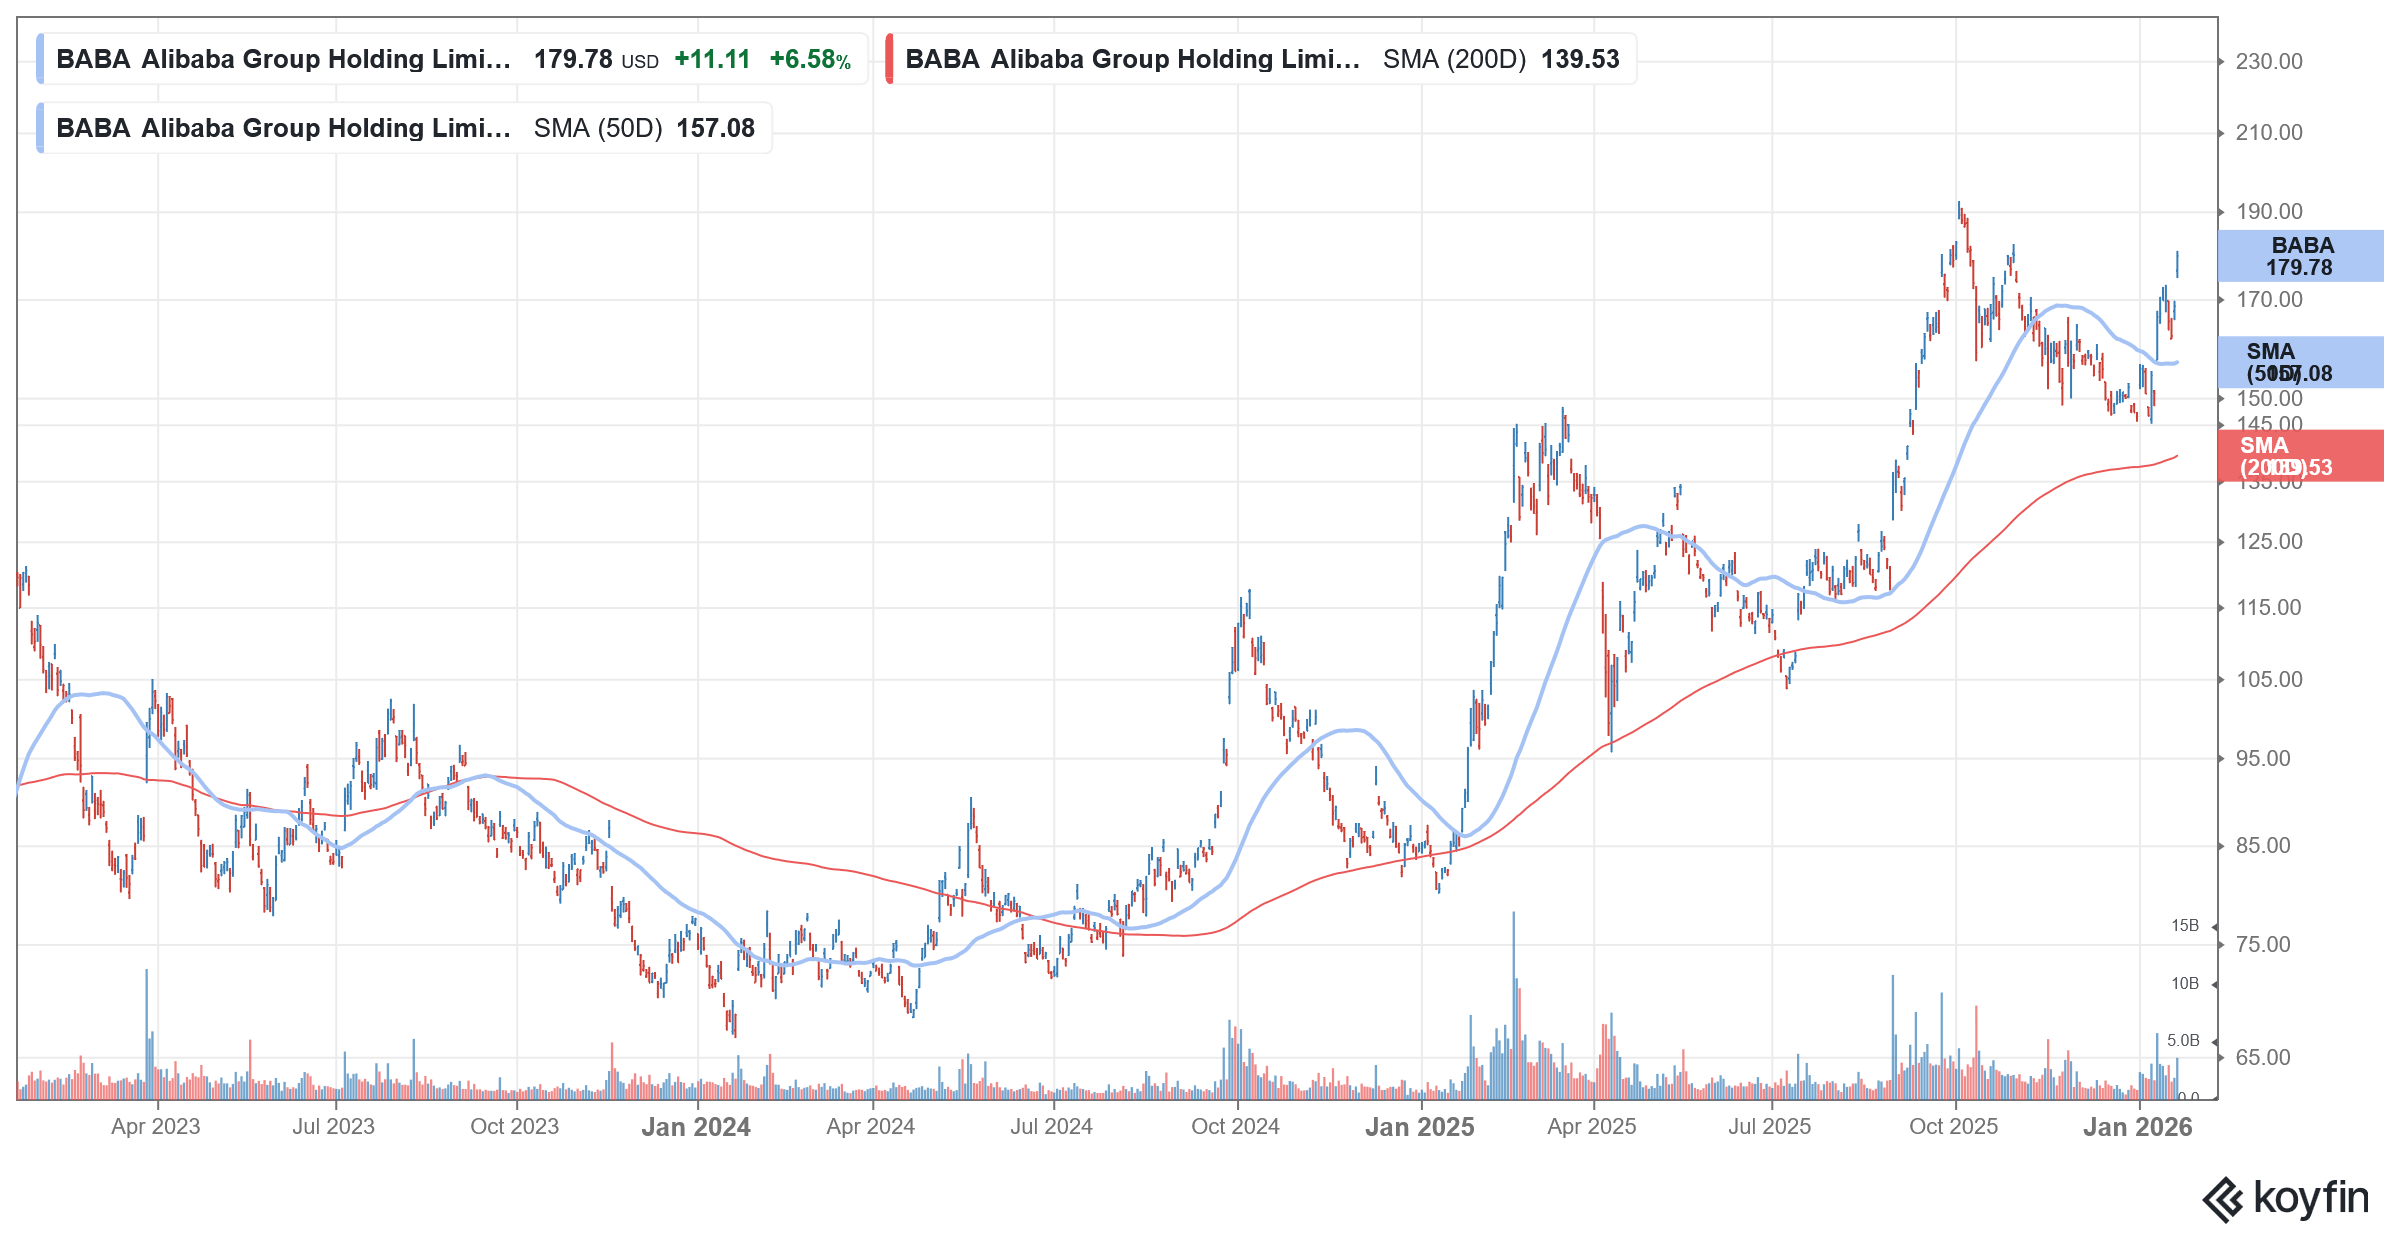
Task: Click the 65.00 price axis label
Action: click(2262, 1058)
